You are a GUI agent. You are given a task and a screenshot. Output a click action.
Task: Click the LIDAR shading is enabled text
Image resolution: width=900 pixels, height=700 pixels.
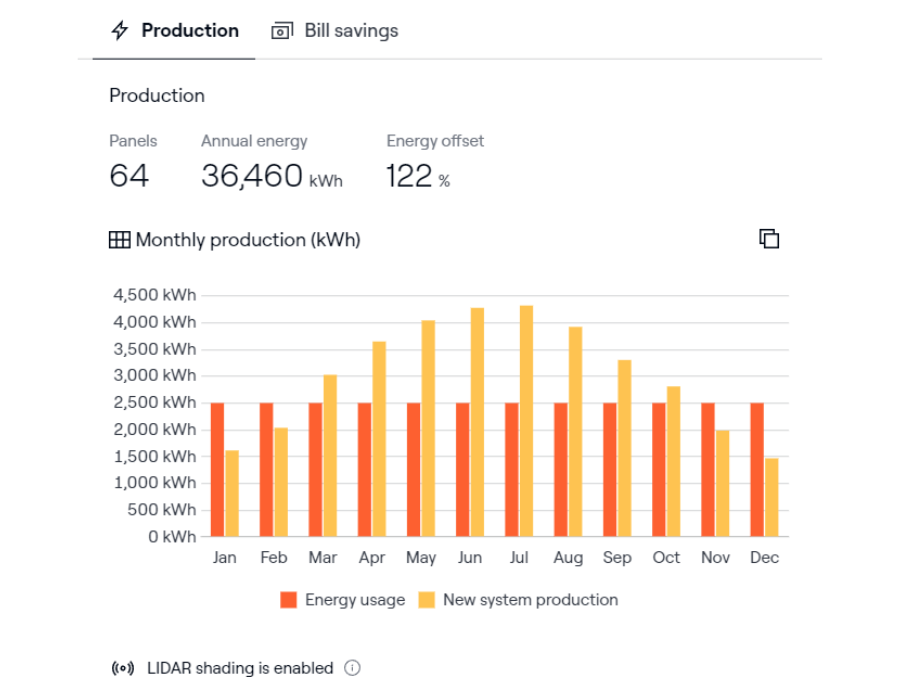[x=240, y=668]
